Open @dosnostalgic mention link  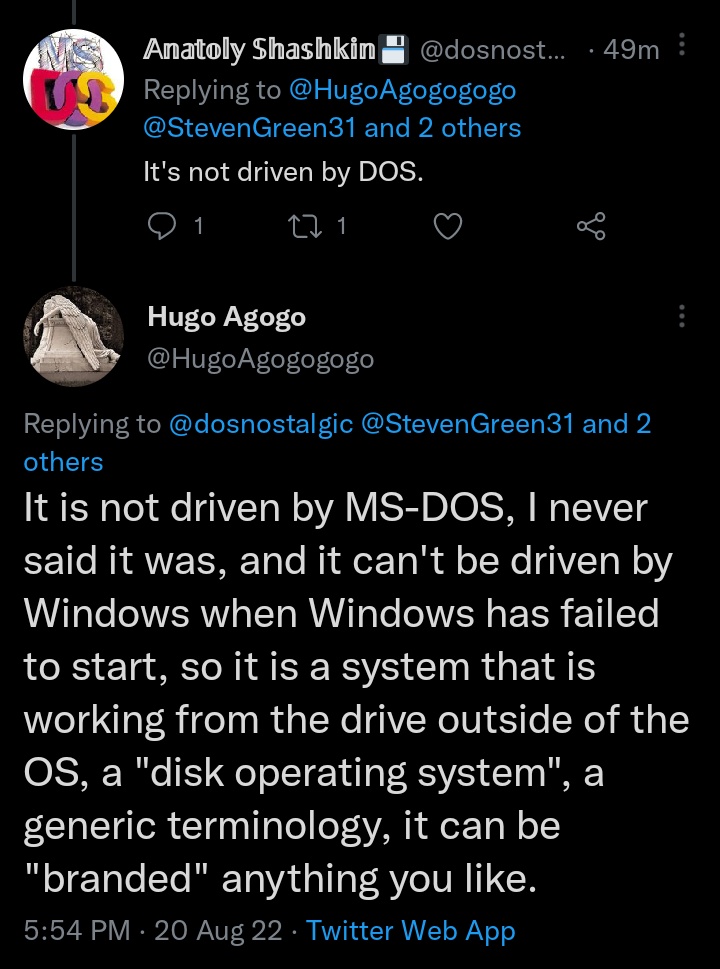coord(261,424)
